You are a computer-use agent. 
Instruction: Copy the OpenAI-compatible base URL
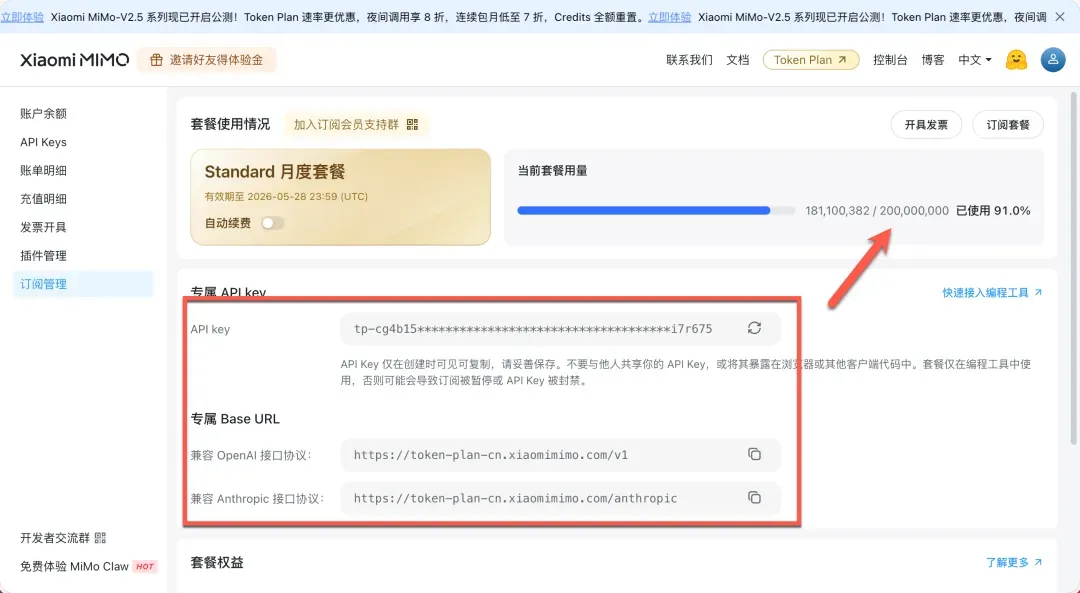(x=754, y=454)
